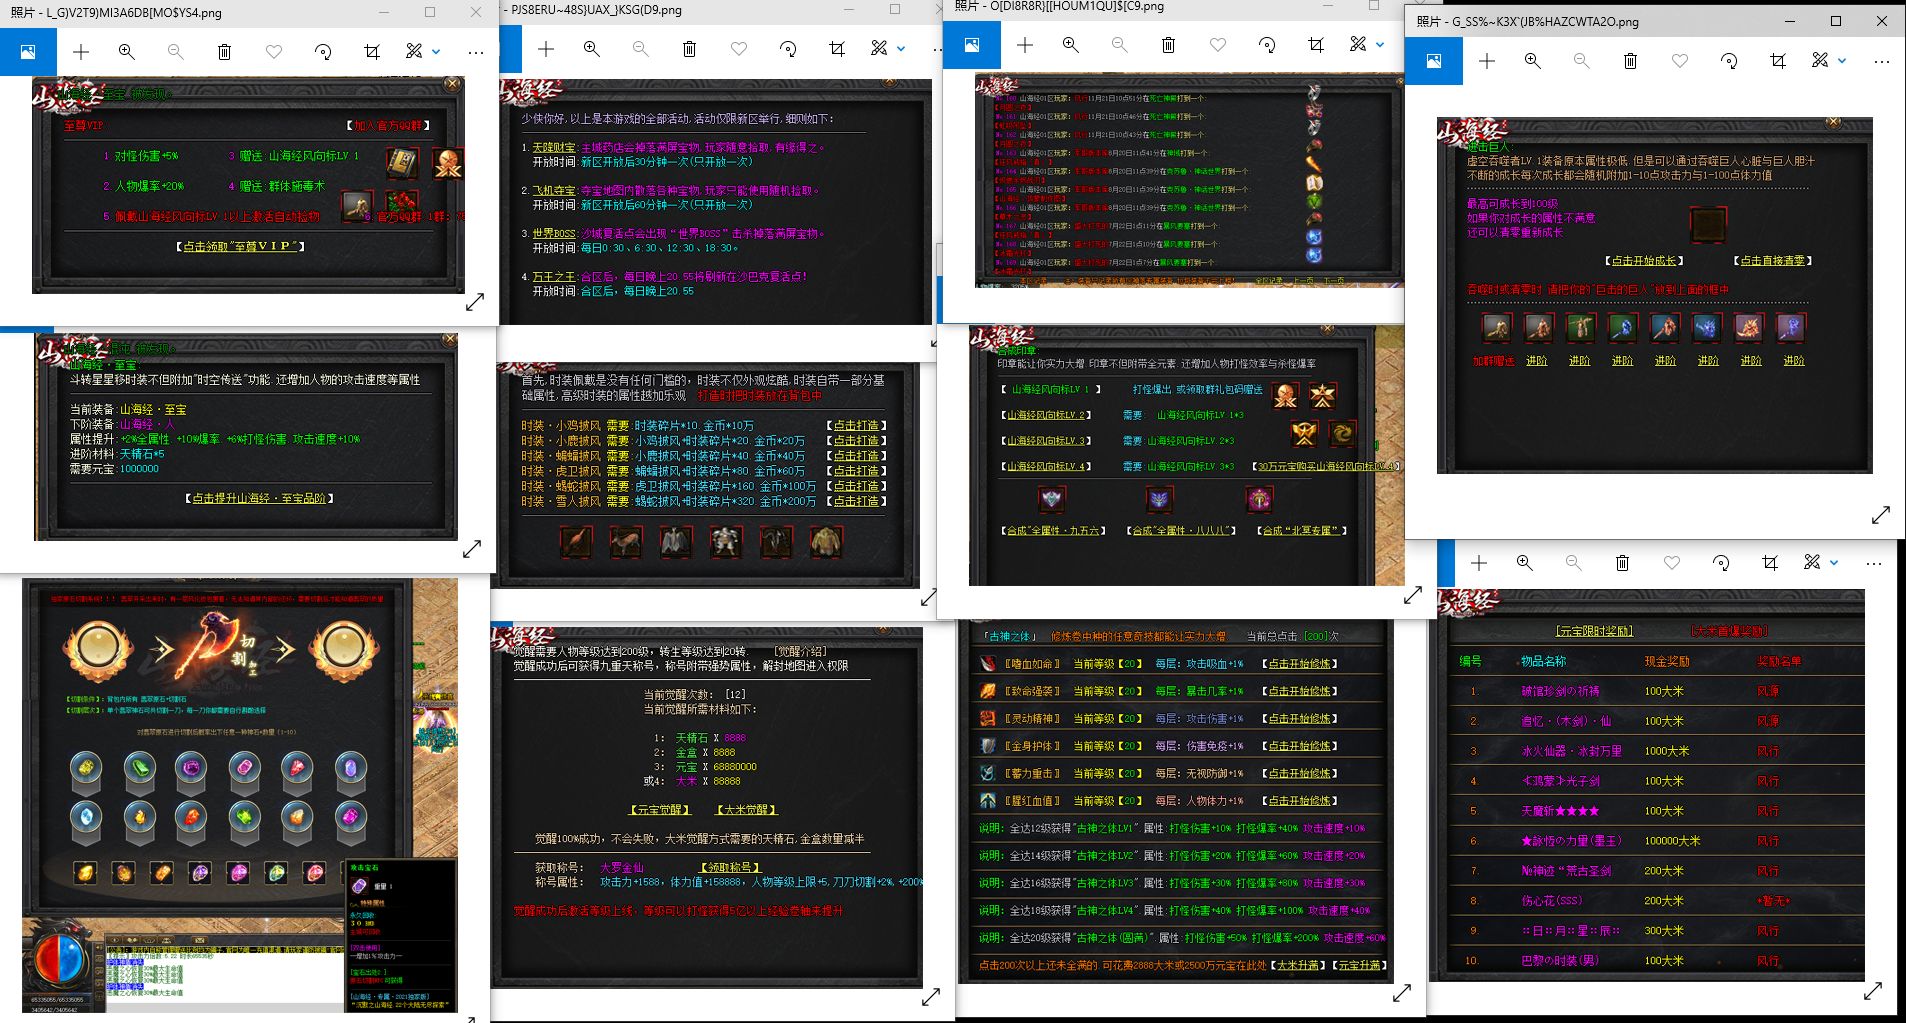Viewport: 1906px width, 1023px height.
Task: Expand edit dropdown arrow in O[DI8R8R window
Action: tap(1380, 44)
